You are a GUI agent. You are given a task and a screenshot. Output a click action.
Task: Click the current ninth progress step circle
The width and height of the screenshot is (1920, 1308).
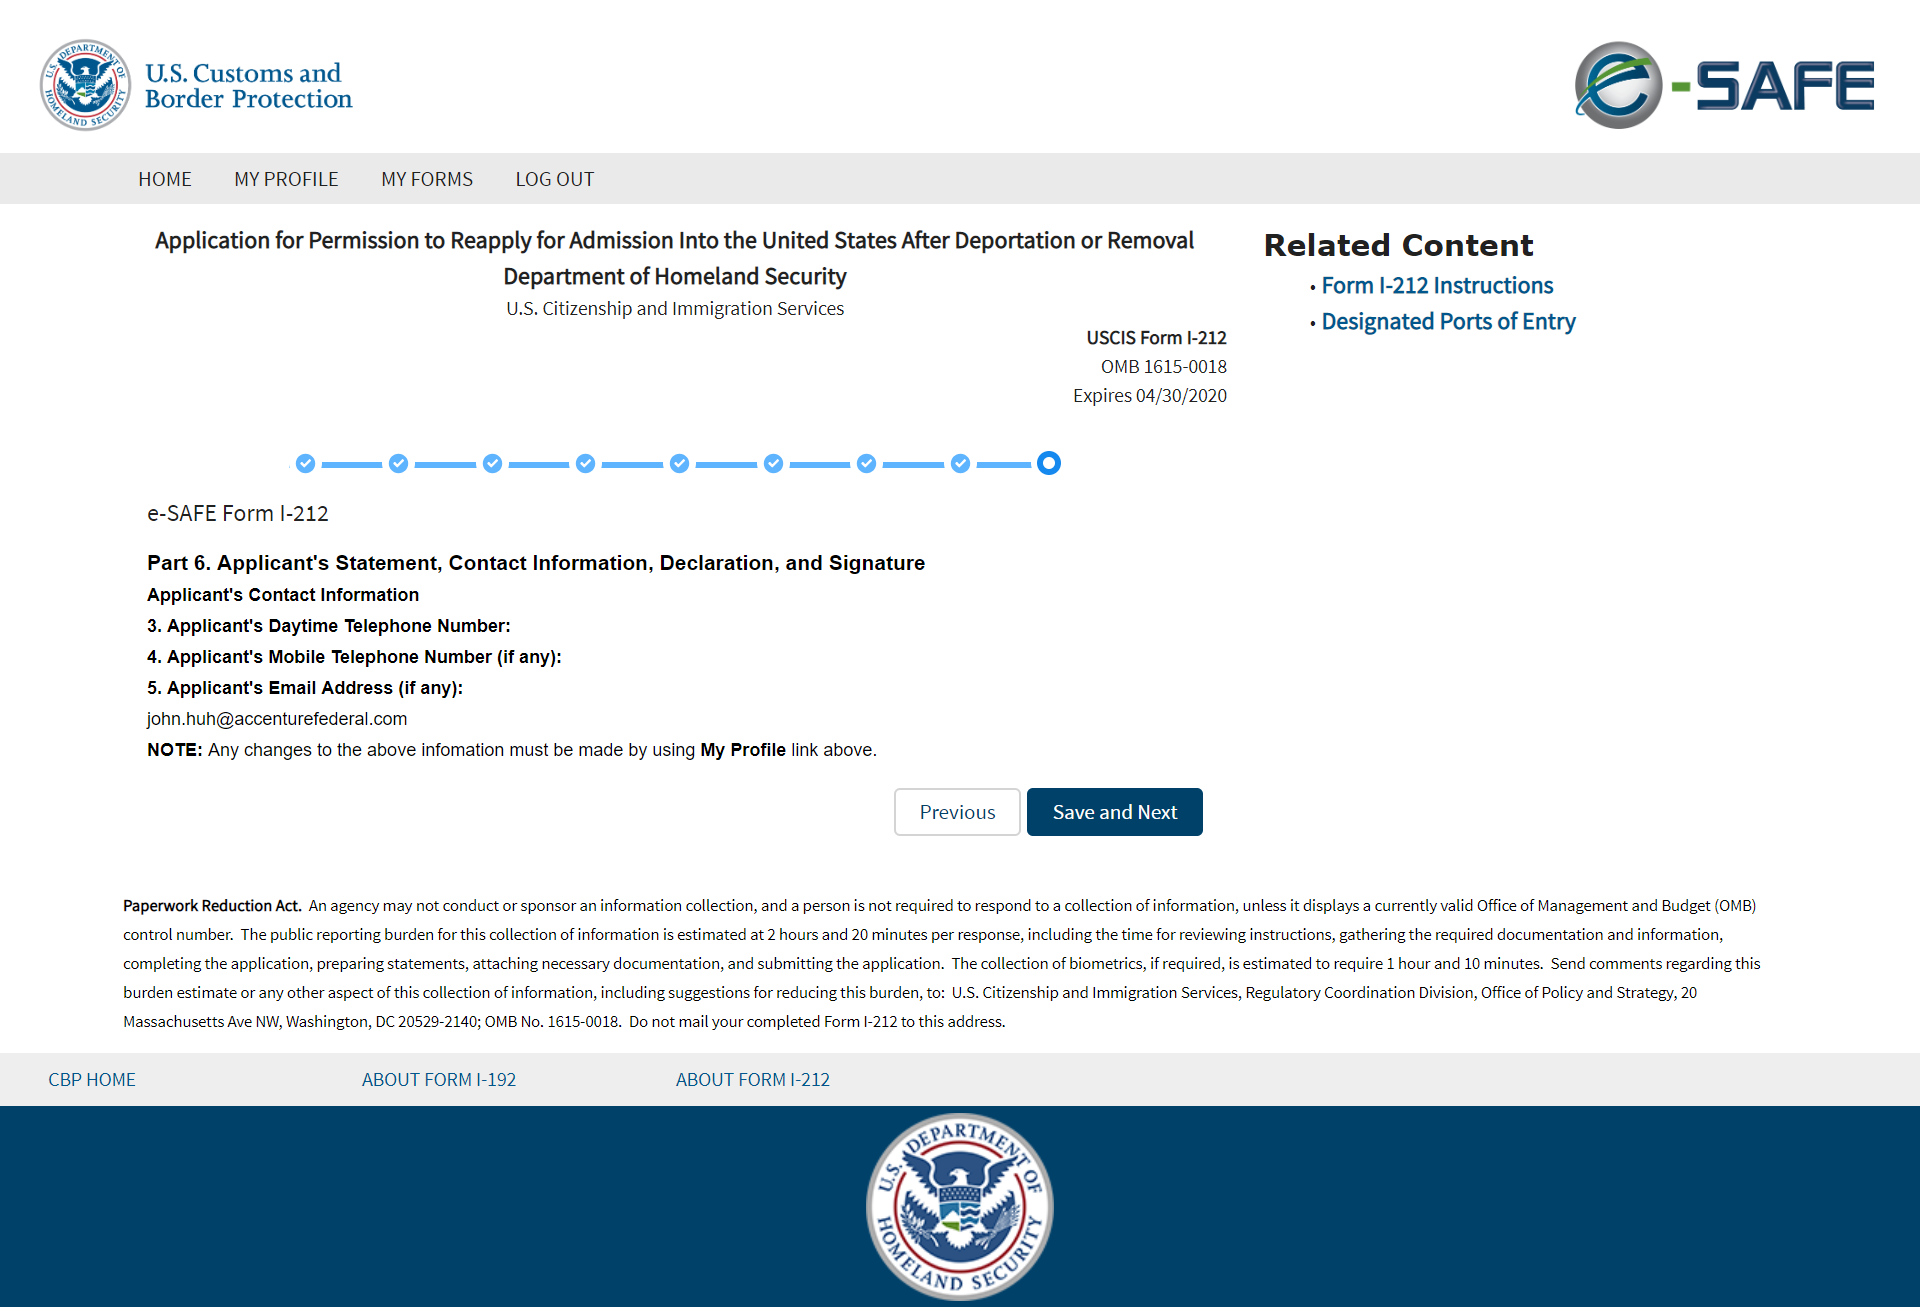[1048, 463]
